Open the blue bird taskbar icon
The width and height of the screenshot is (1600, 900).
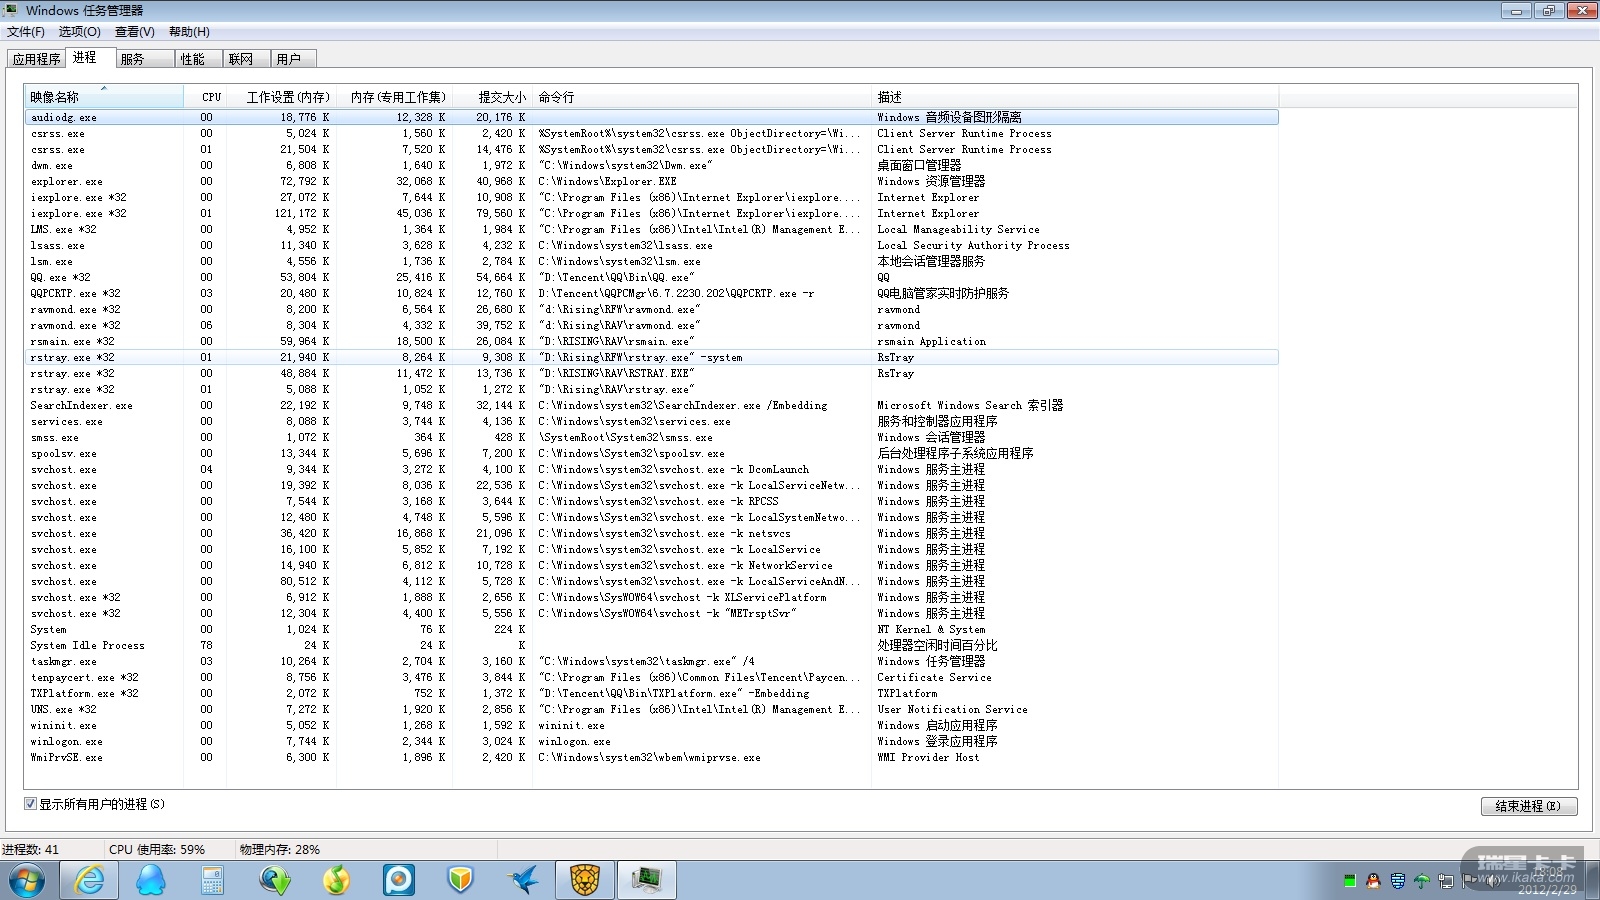[522, 880]
